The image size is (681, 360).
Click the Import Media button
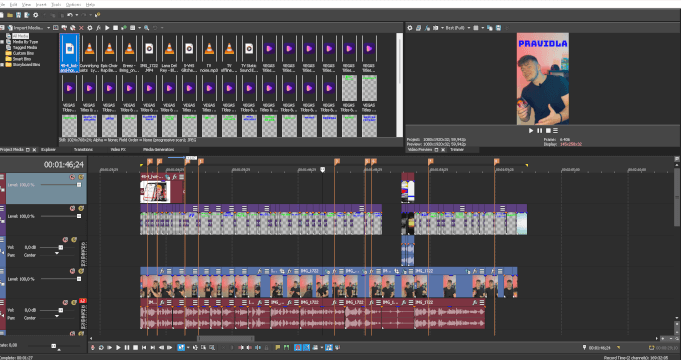[x=29, y=28]
